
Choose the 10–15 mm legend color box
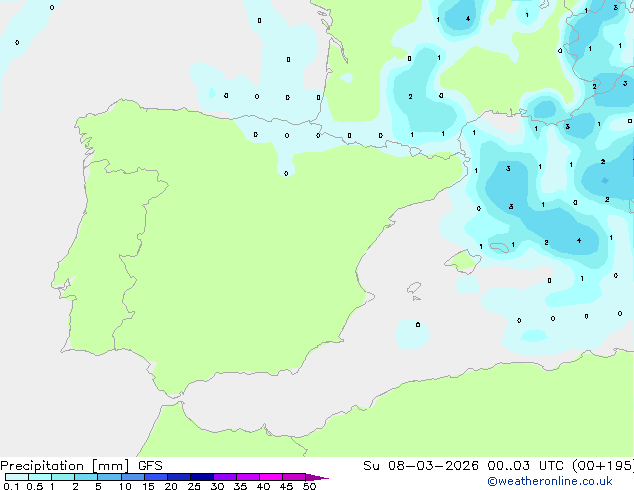(x=133, y=477)
